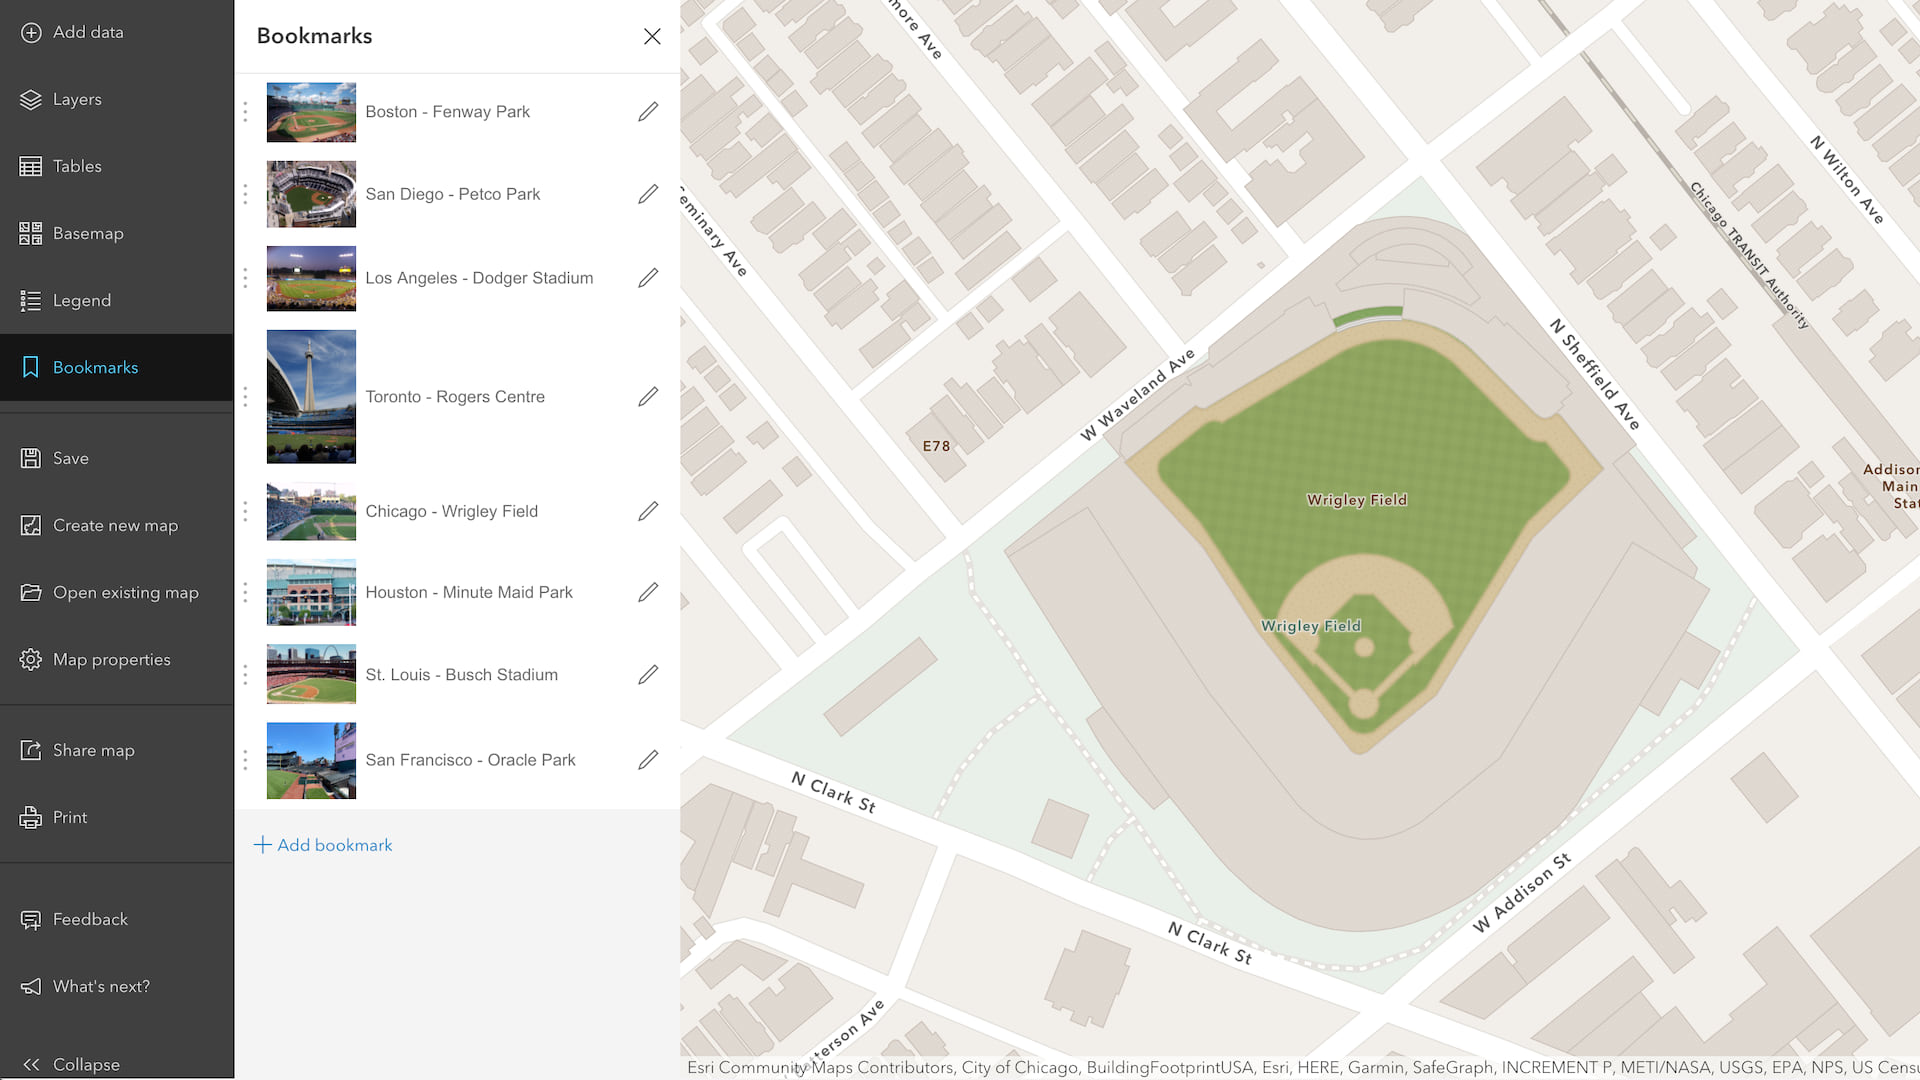Edit the Chicago - Wrigley Field bookmark name
Screen dimensions: 1920x1080
click(648, 511)
